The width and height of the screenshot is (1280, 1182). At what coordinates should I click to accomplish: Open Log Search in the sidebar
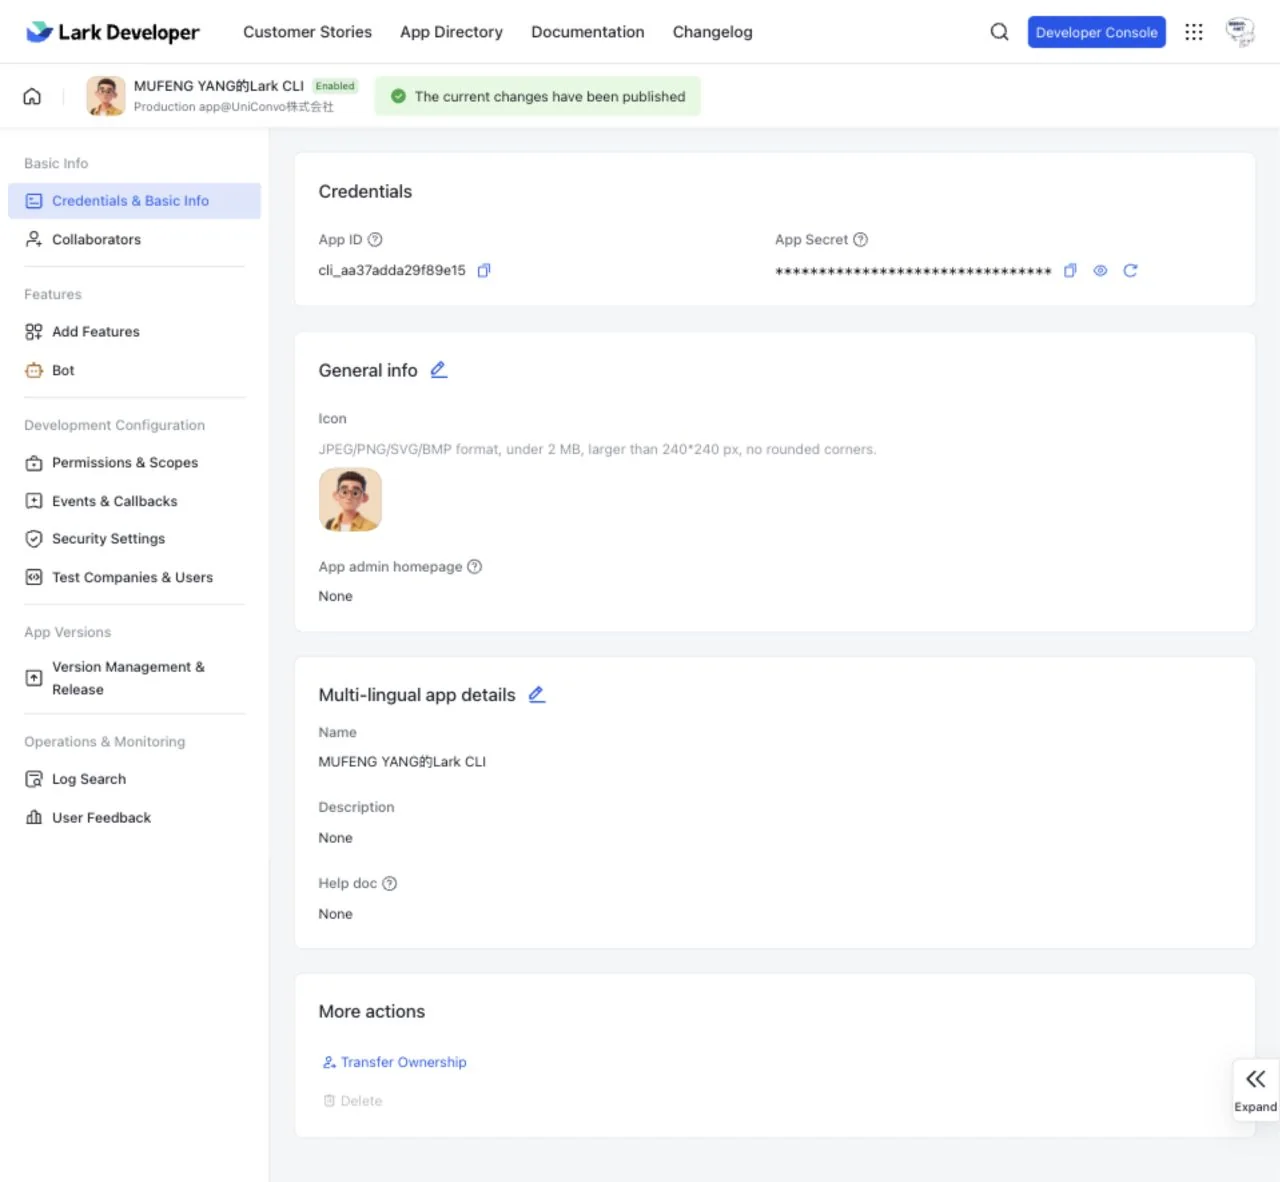[x=134, y=779]
